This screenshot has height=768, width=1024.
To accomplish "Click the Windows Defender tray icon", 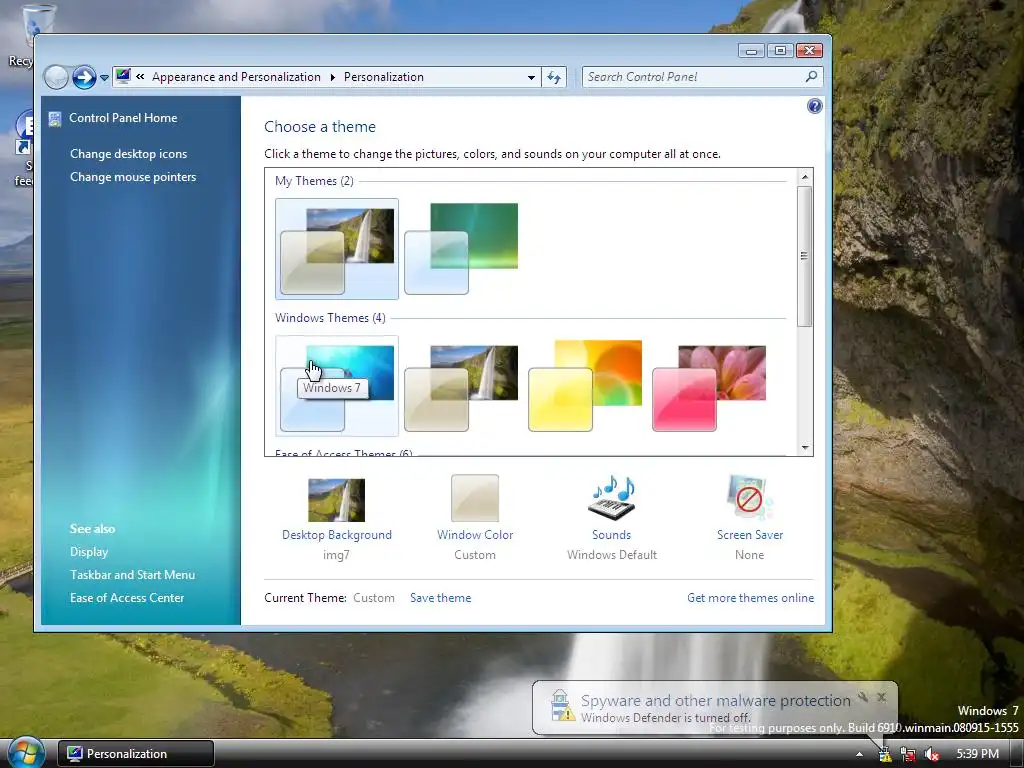I will point(885,754).
